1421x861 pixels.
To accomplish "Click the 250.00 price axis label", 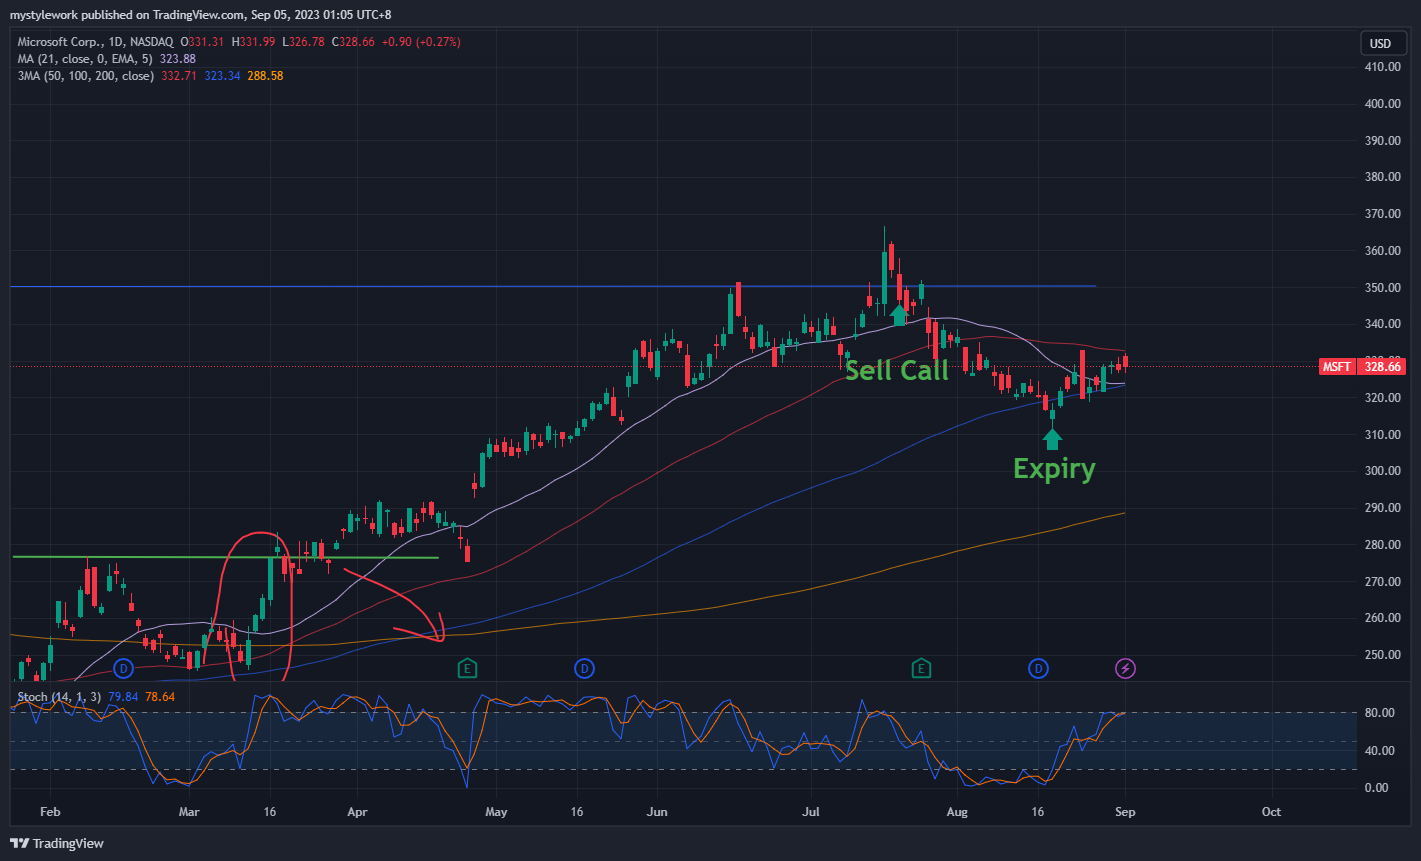I will point(1381,654).
